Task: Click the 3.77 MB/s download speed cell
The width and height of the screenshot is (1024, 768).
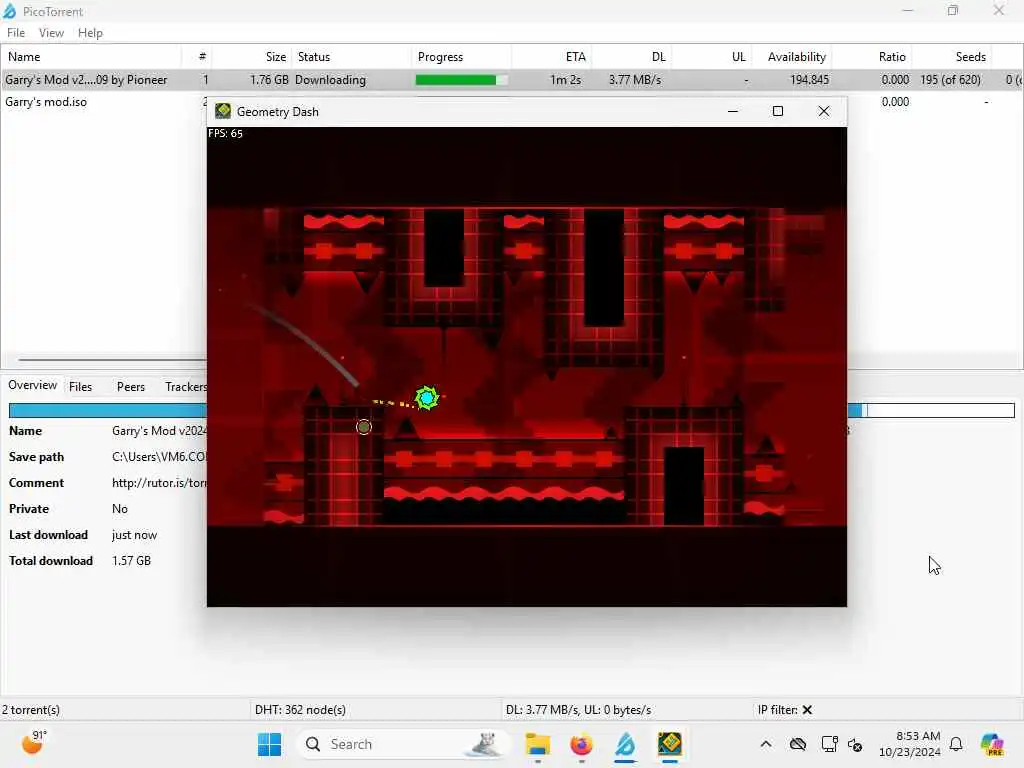Action: [x=635, y=80]
